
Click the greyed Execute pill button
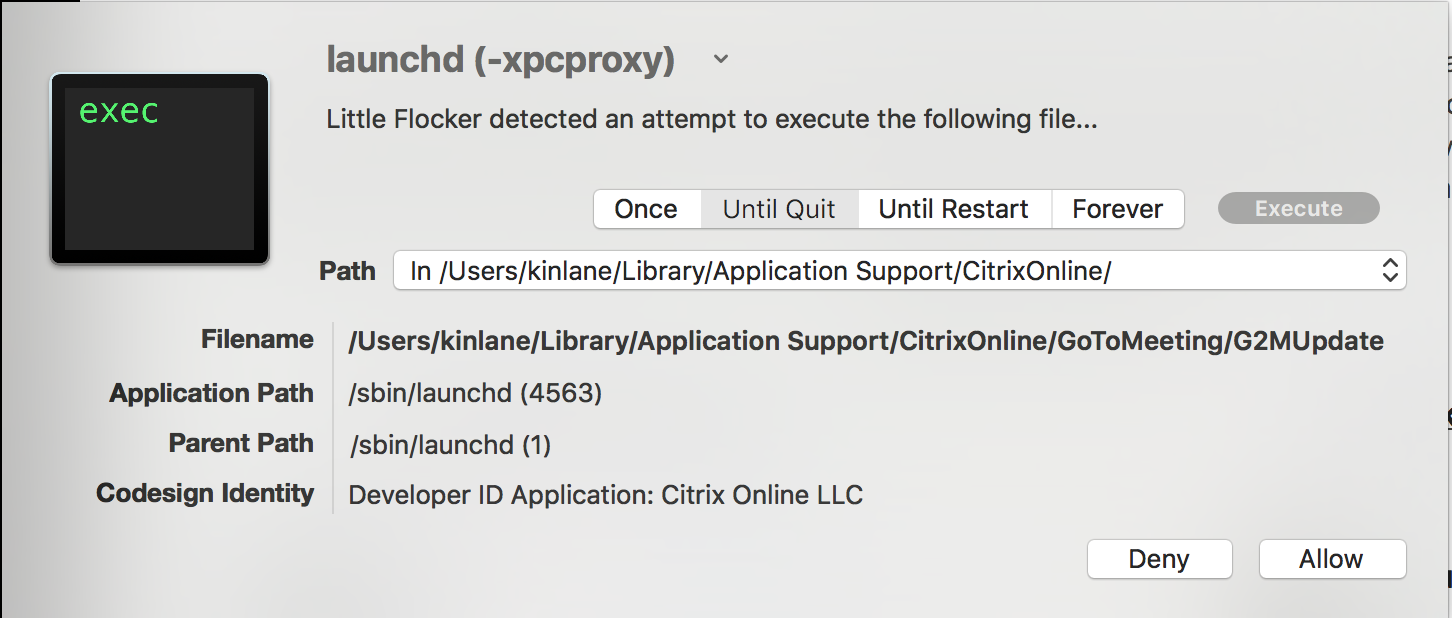(x=1299, y=209)
